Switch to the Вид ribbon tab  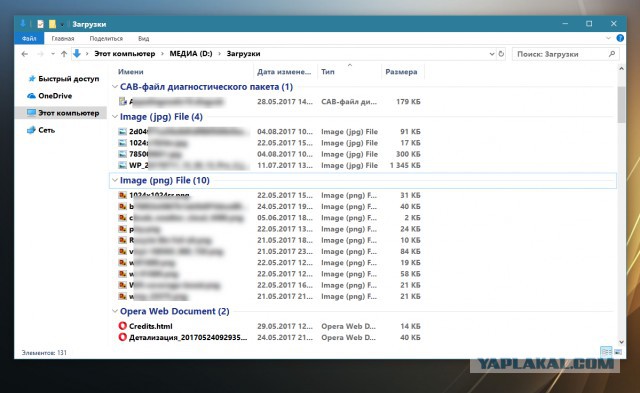pyautogui.click(x=144, y=38)
